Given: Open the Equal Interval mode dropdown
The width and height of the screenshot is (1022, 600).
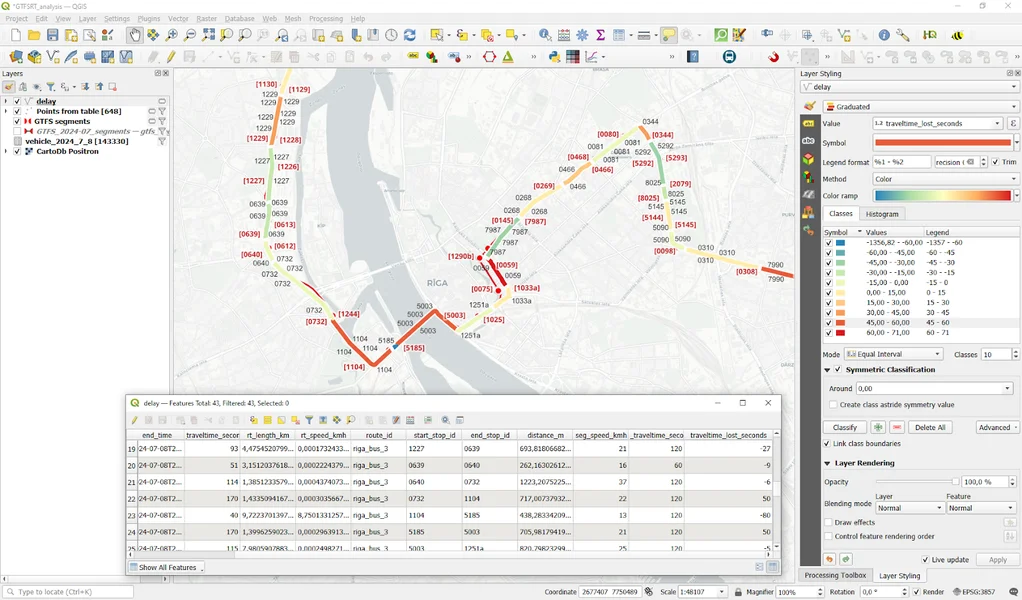Looking at the screenshot, I should [x=894, y=354].
